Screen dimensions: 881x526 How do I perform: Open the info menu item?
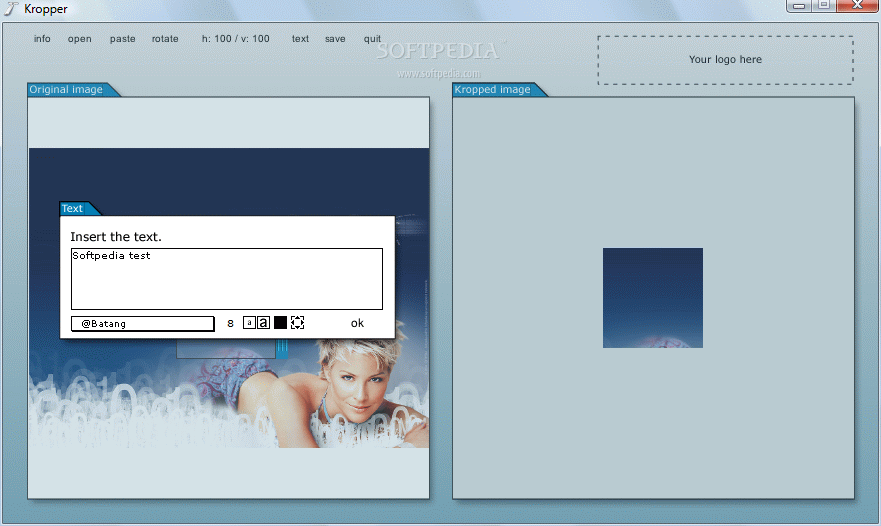pyautogui.click(x=42, y=39)
